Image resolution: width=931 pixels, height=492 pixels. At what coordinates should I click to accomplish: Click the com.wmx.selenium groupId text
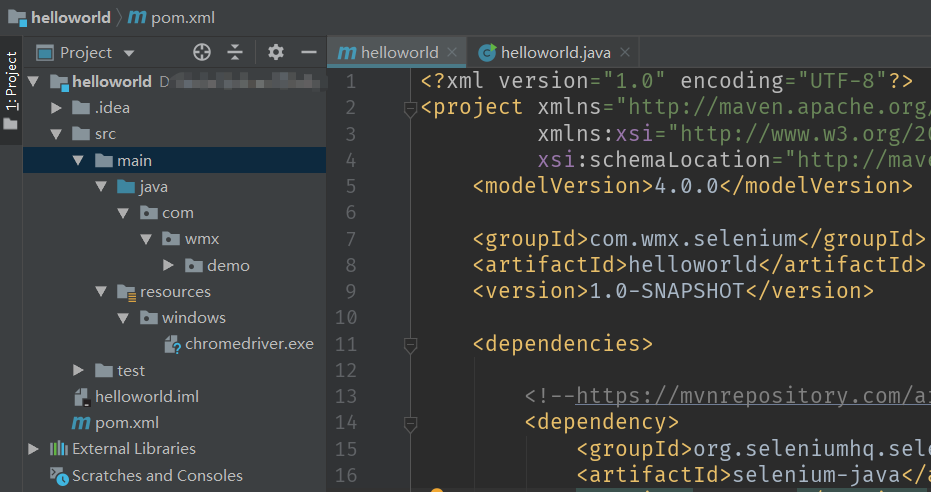693,239
